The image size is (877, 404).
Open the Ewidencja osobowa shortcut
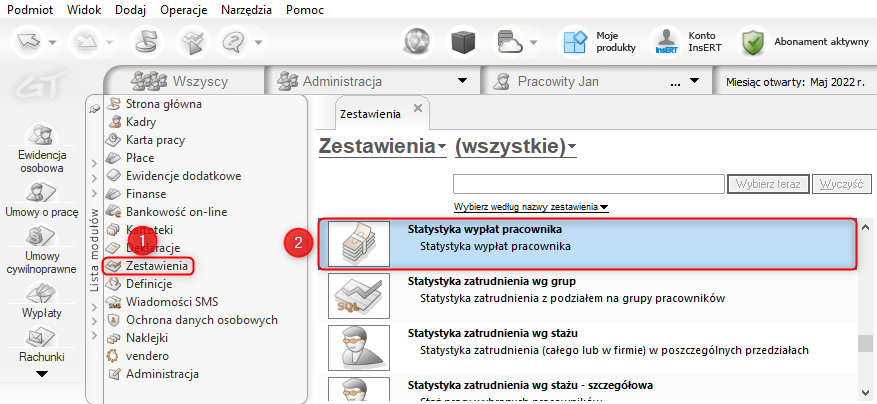(x=43, y=148)
